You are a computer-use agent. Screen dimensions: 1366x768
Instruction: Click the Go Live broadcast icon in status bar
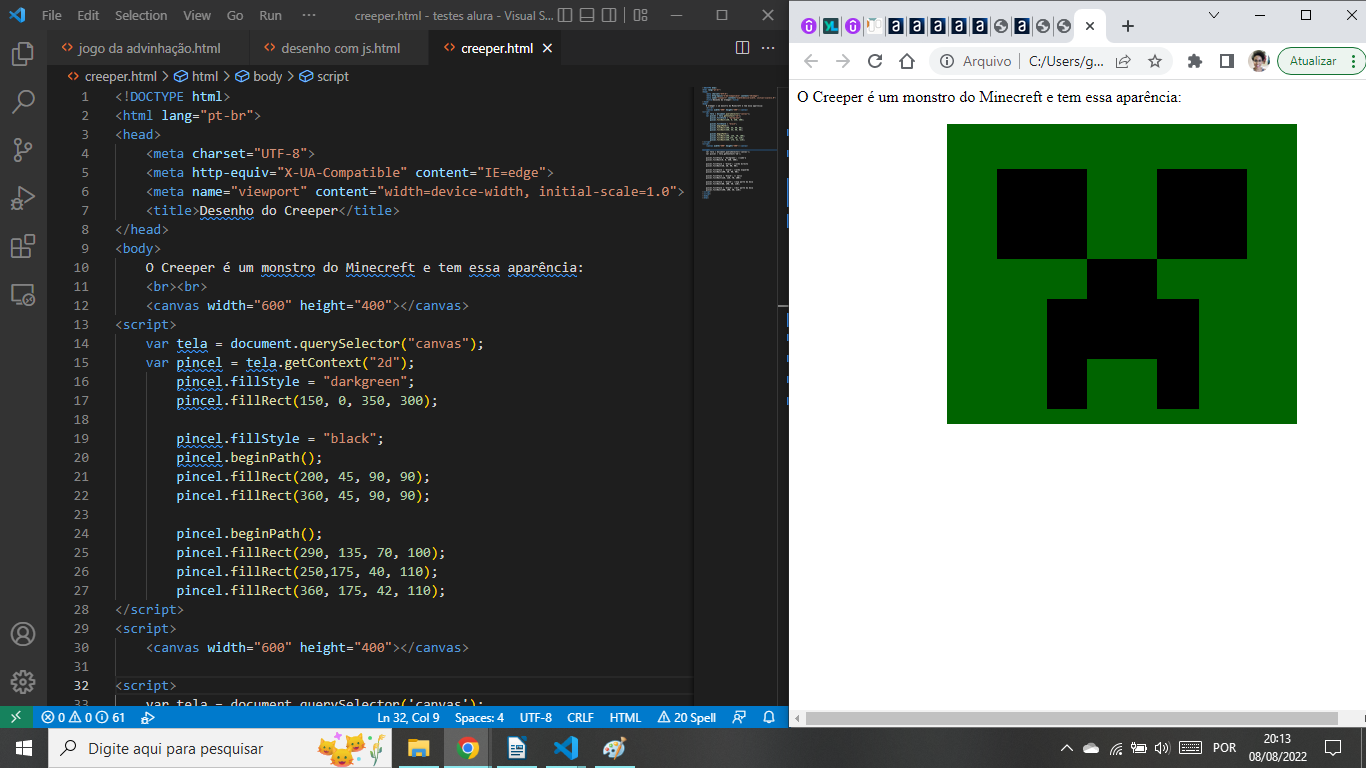pyautogui.click(x=148, y=717)
